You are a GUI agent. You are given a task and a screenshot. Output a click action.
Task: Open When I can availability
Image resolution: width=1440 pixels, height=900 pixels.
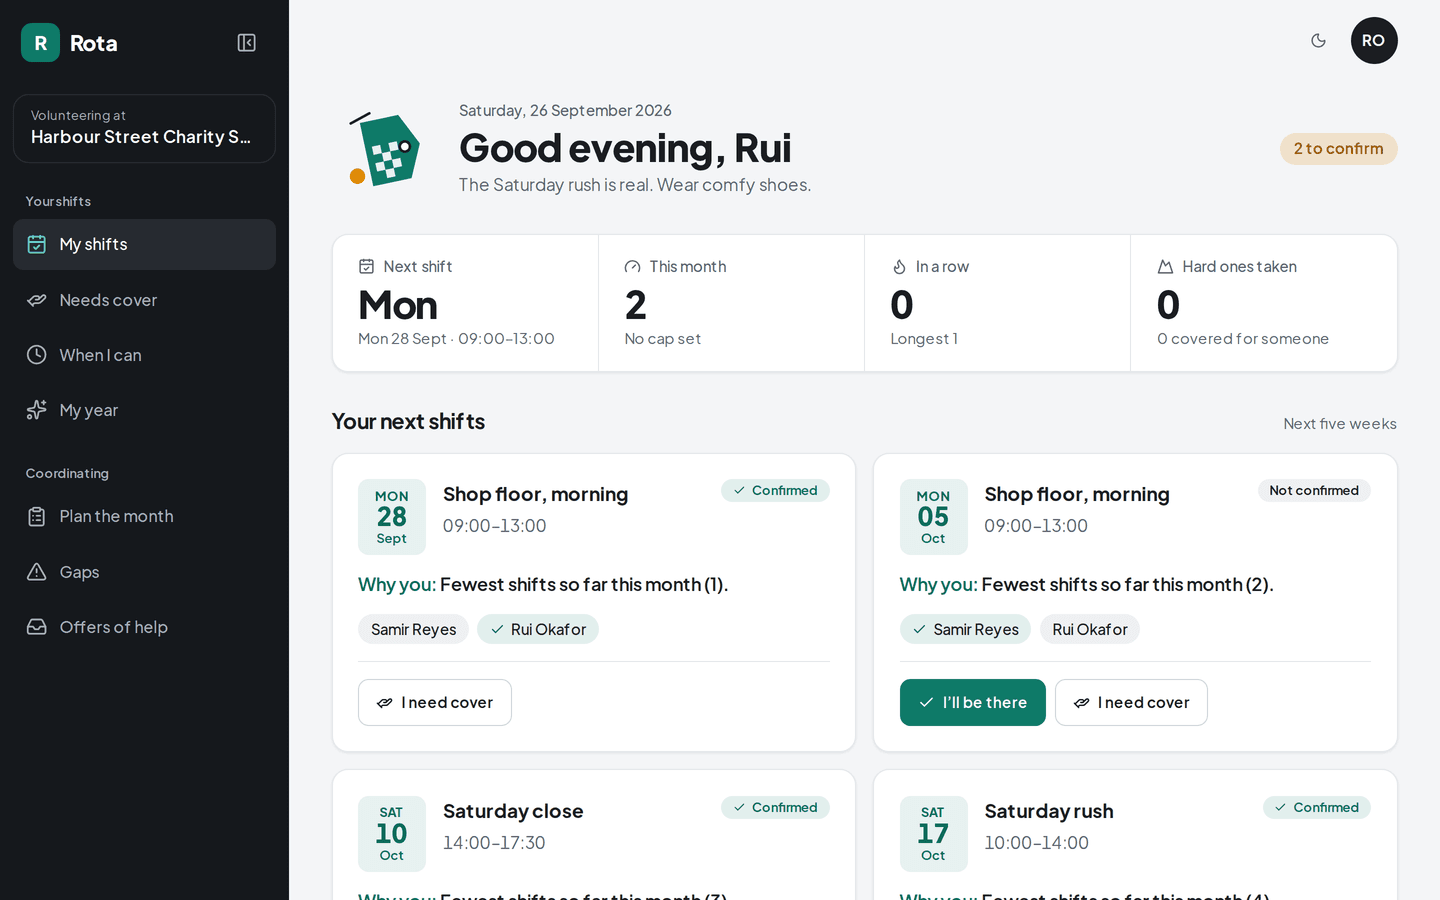[144, 355]
